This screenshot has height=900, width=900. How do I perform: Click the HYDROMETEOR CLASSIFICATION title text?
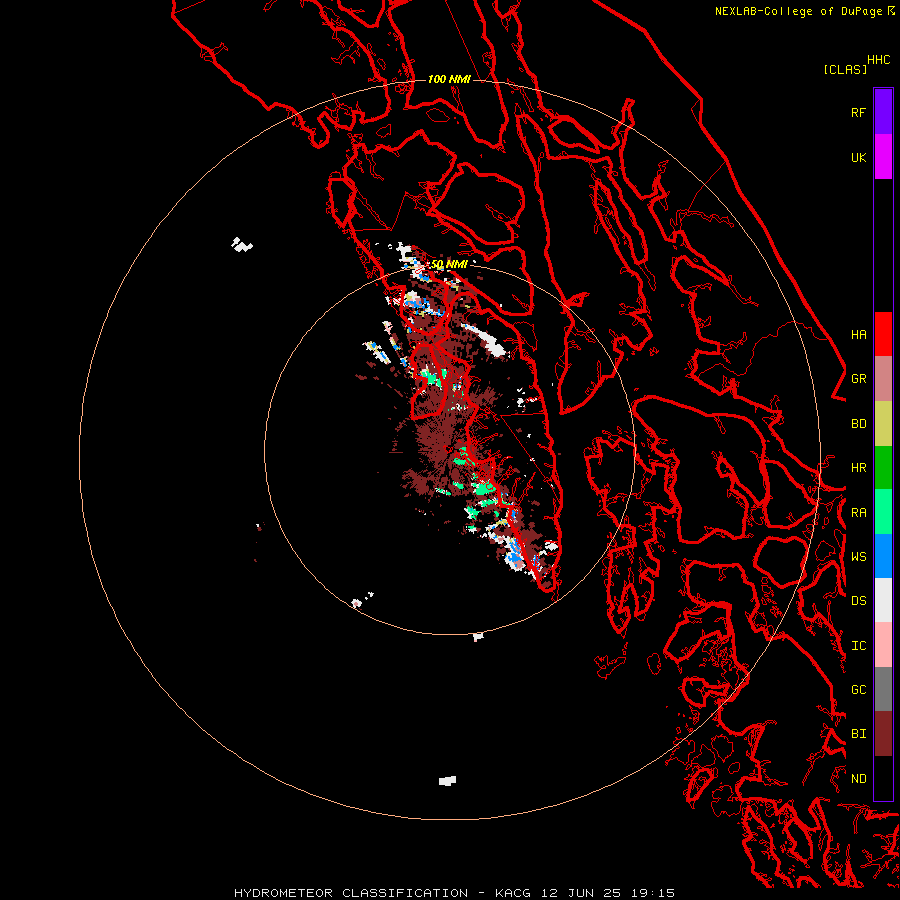(x=351, y=893)
